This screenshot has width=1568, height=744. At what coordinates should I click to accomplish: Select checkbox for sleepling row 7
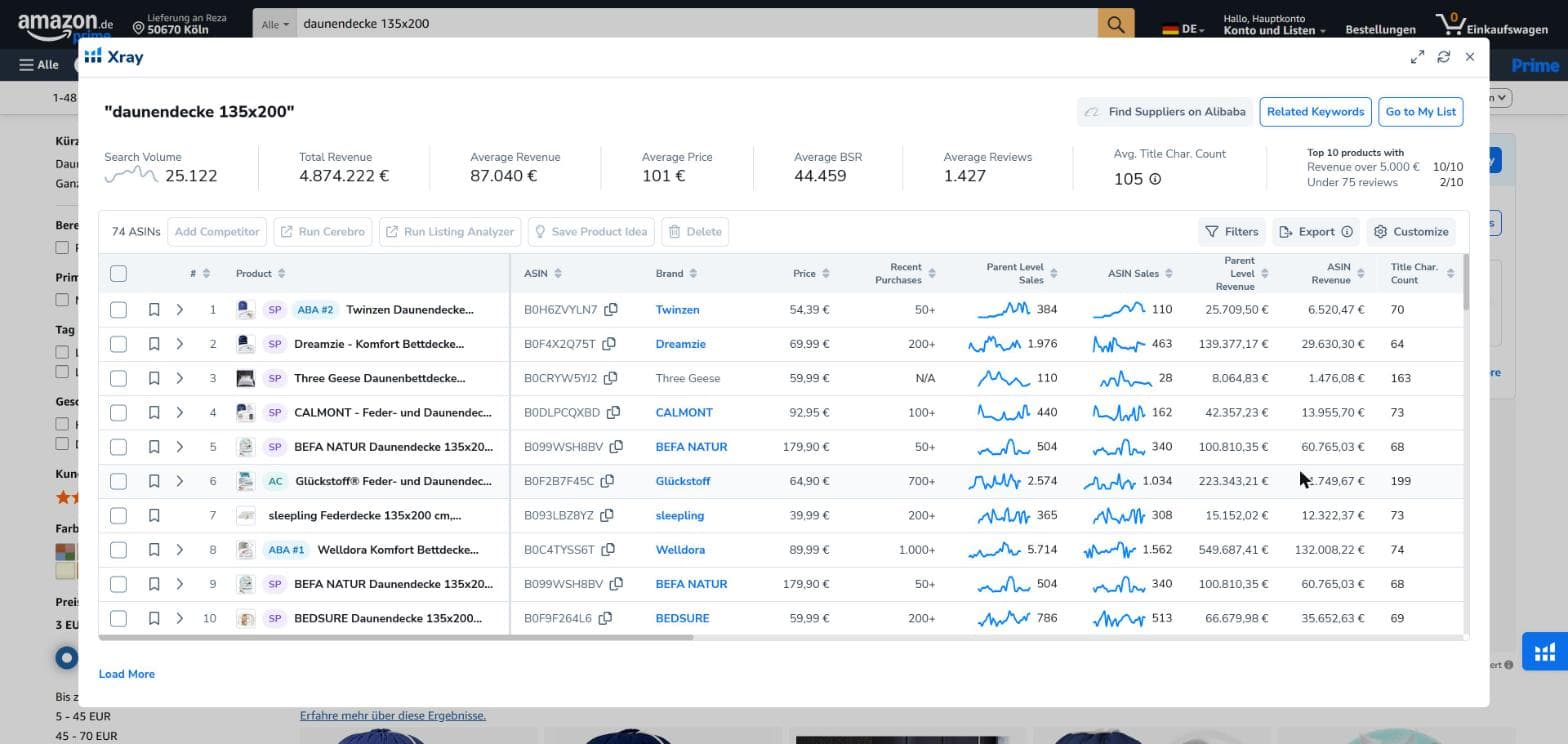pyautogui.click(x=118, y=516)
